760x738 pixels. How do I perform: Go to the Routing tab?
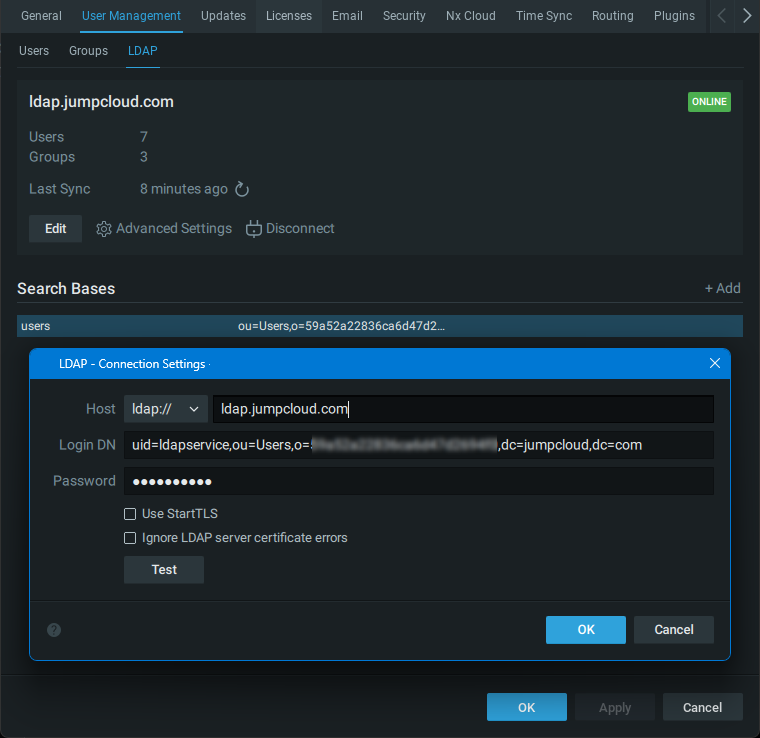click(x=613, y=16)
